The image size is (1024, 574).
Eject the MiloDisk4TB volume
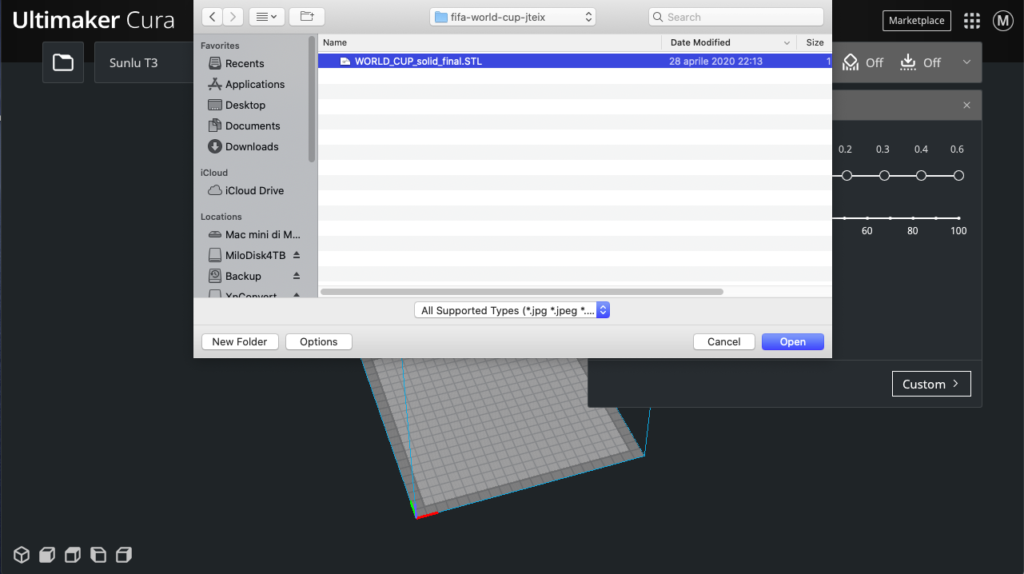296,255
